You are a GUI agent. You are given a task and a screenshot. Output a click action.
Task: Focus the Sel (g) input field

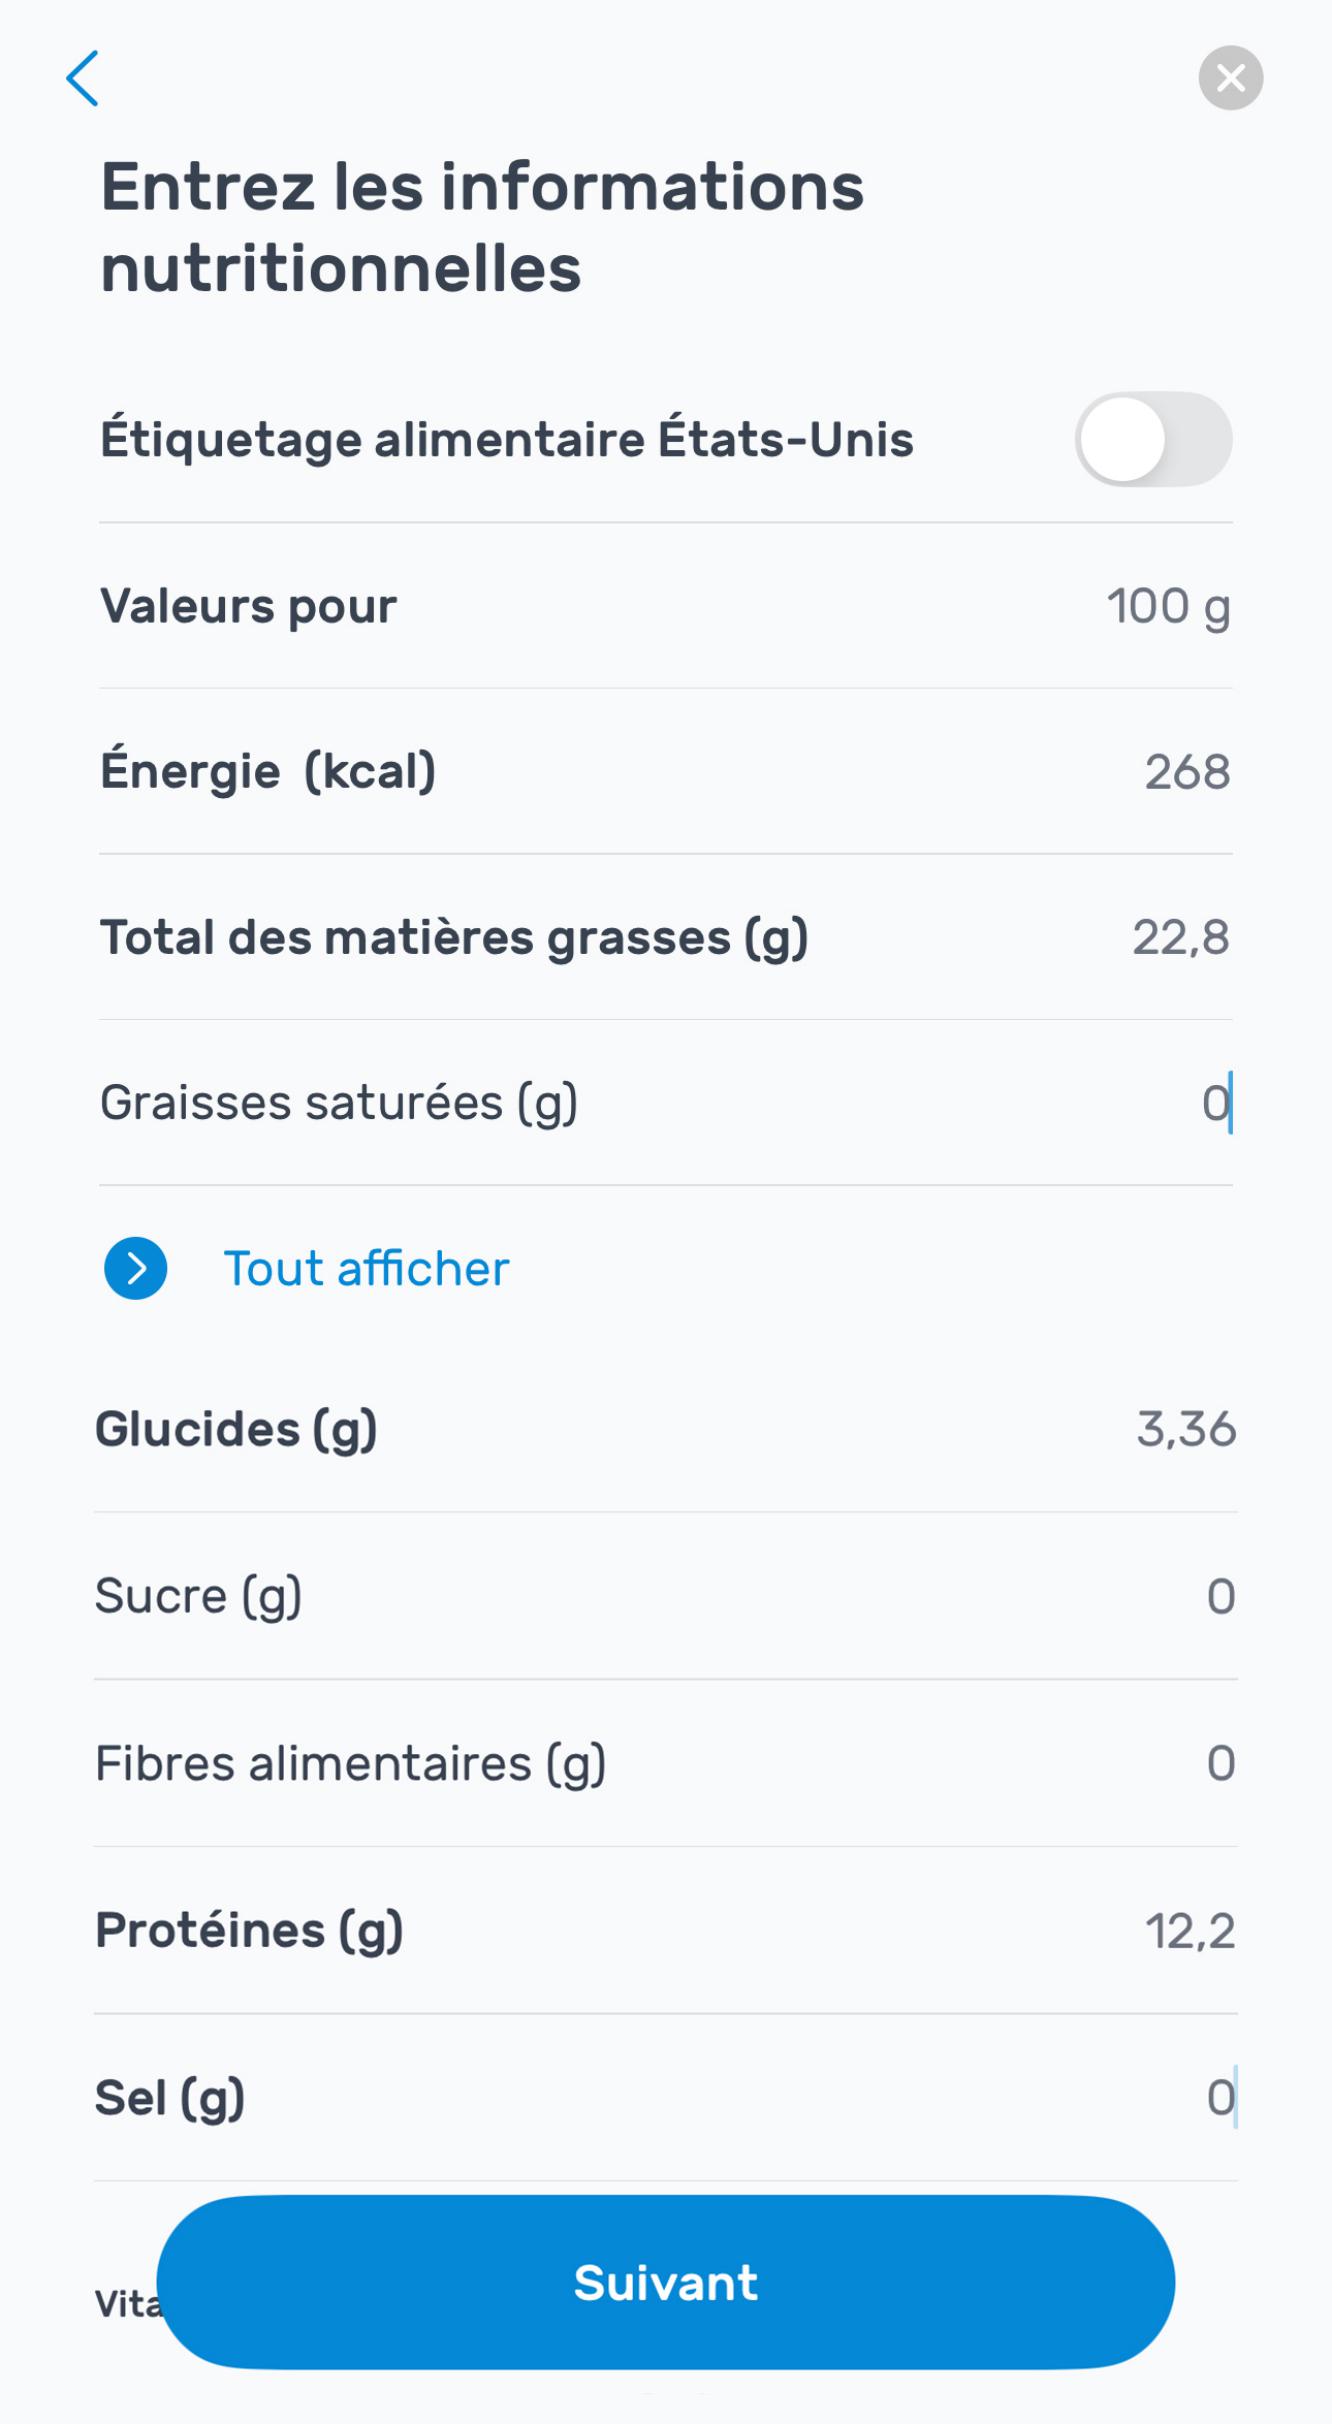[x=1220, y=2098]
